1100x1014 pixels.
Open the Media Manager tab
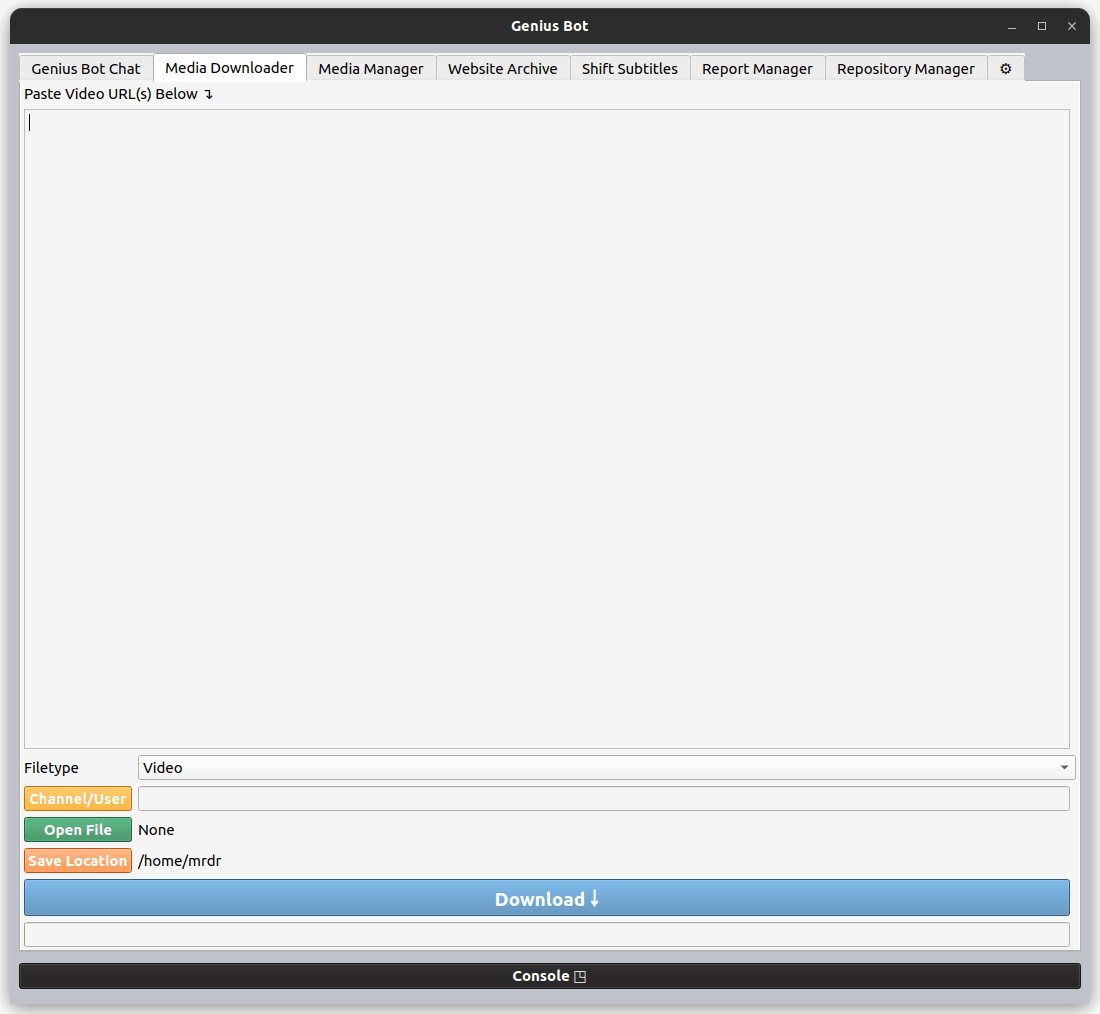click(371, 68)
